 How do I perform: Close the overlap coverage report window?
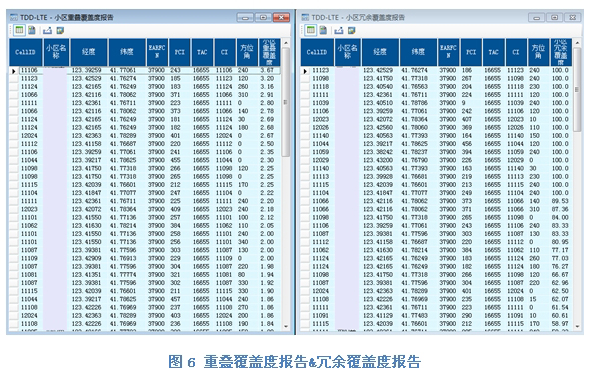click(281, 17)
